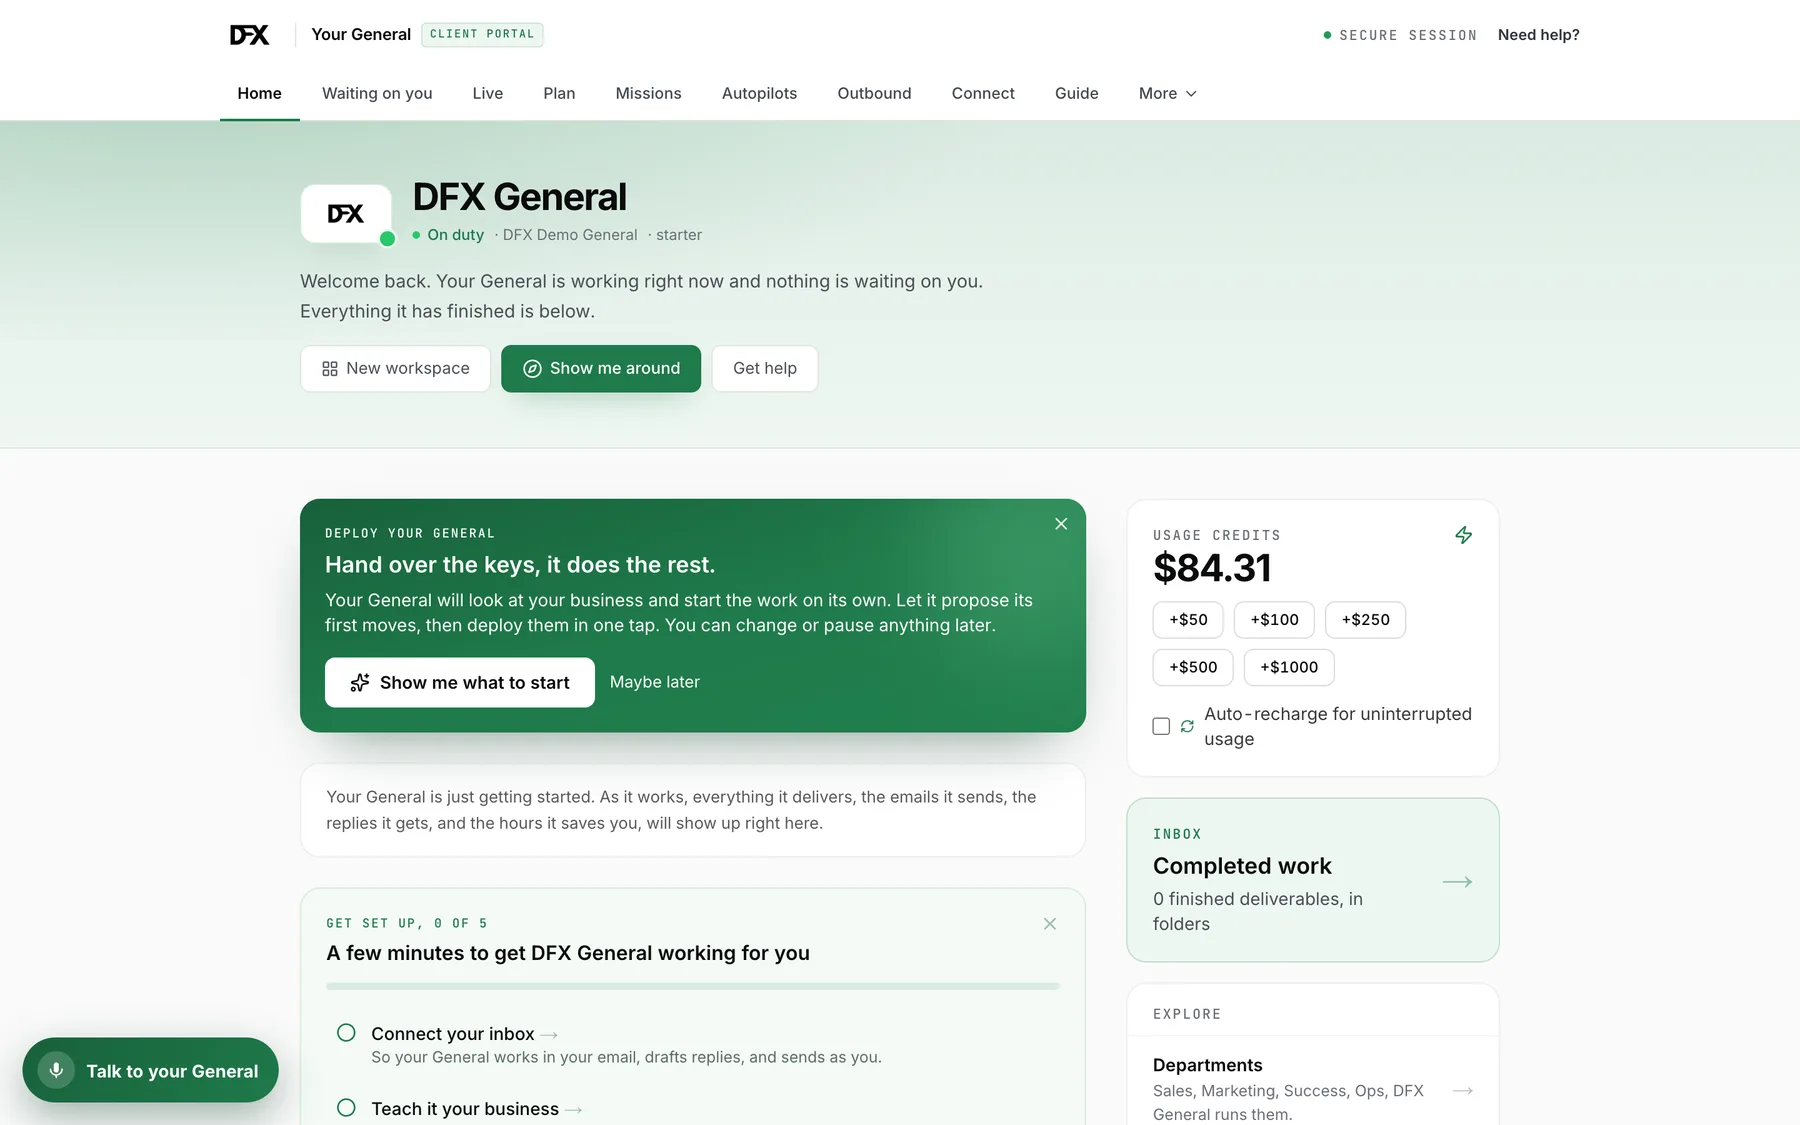Screen dimensions: 1800x1125
Task: Click the DFX General avatar tile
Action: coord(346,213)
